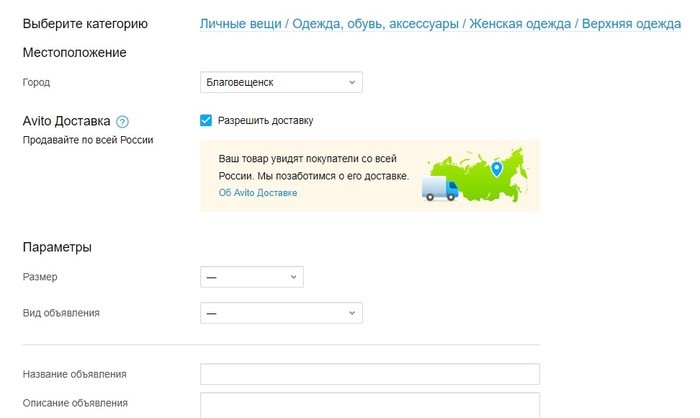Open the Вид объявления dropdown
This screenshot has height=418, width=700.
pyautogui.click(x=281, y=313)
